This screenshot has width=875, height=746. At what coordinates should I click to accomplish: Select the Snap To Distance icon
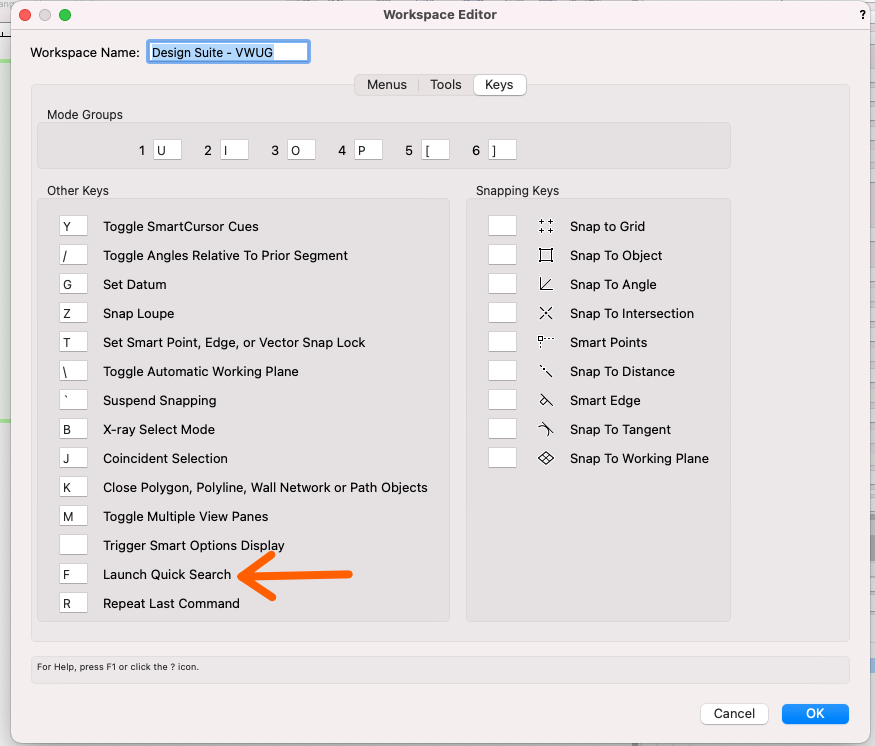tap(546, 371)
